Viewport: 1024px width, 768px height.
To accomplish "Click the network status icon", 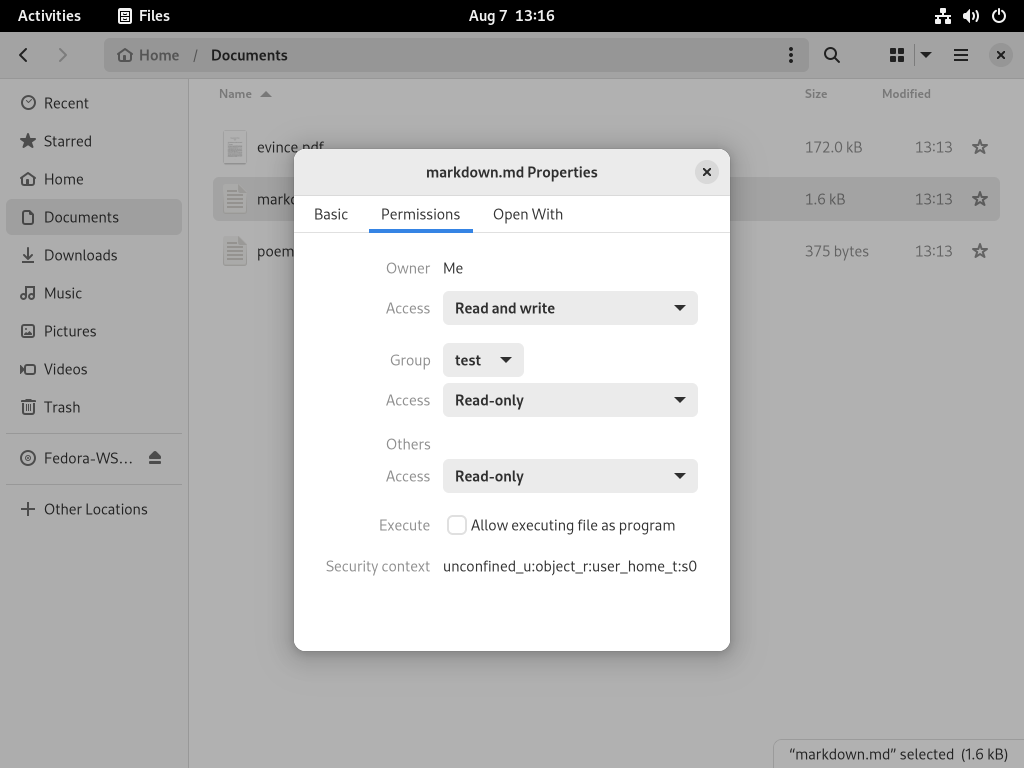I will coord(942,16).
